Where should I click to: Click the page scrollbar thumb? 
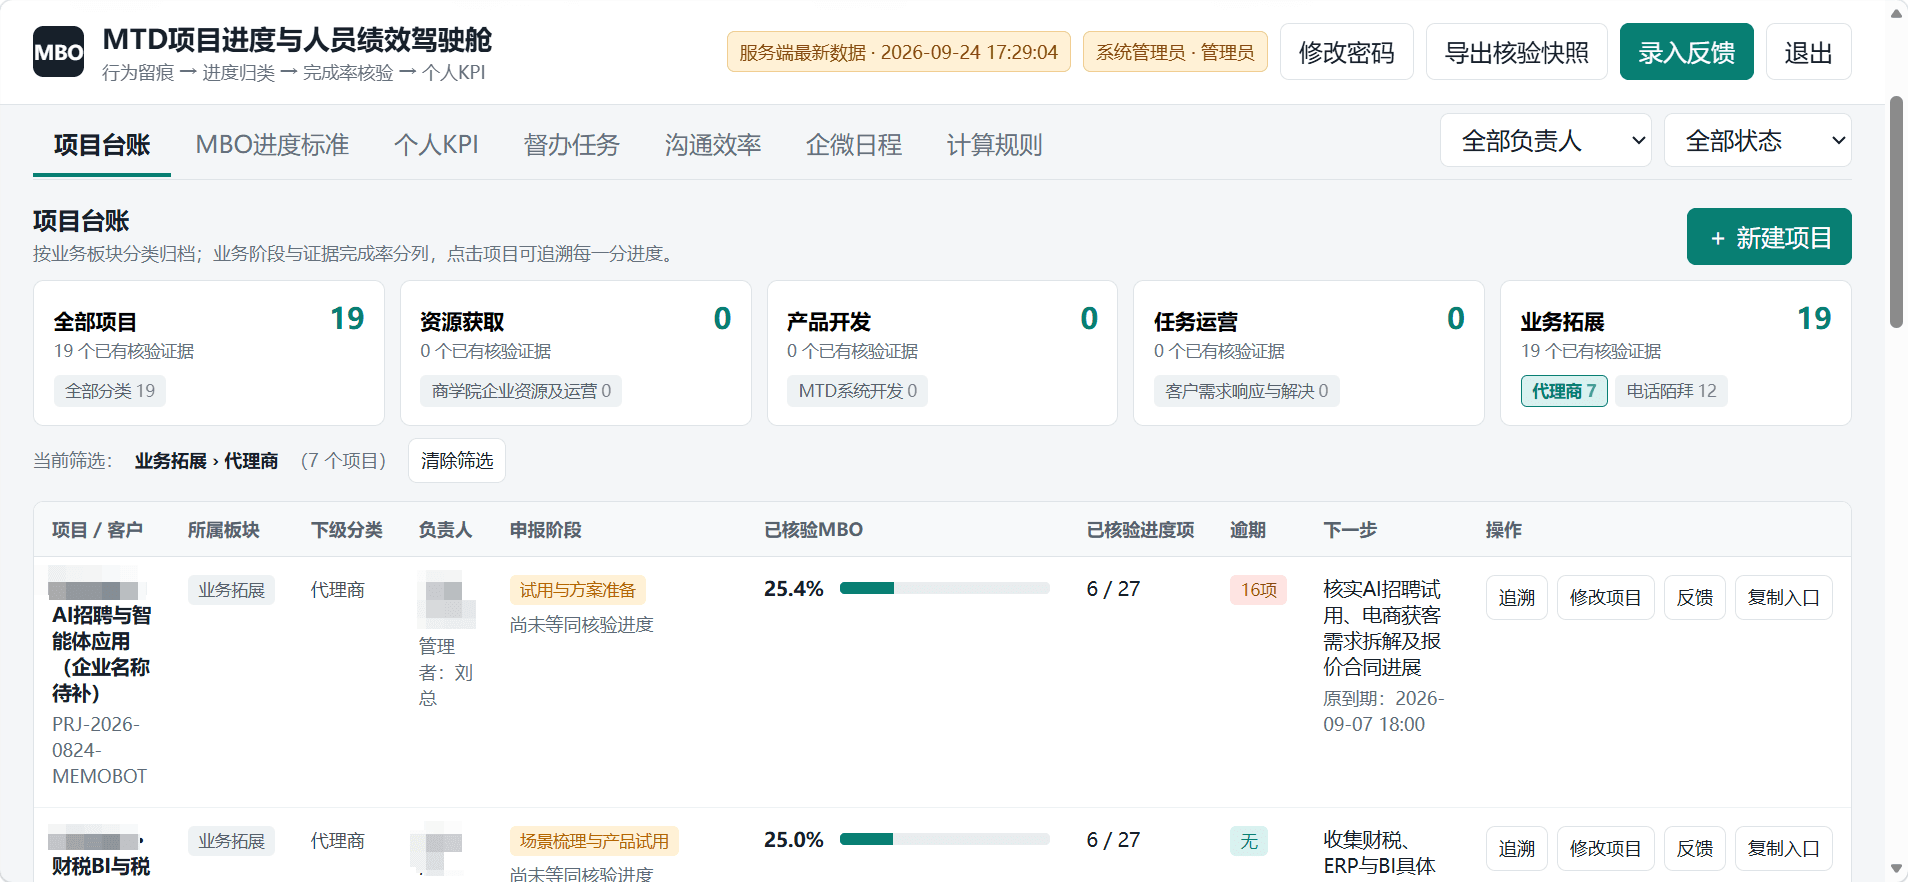click(x=1896, y=212)
